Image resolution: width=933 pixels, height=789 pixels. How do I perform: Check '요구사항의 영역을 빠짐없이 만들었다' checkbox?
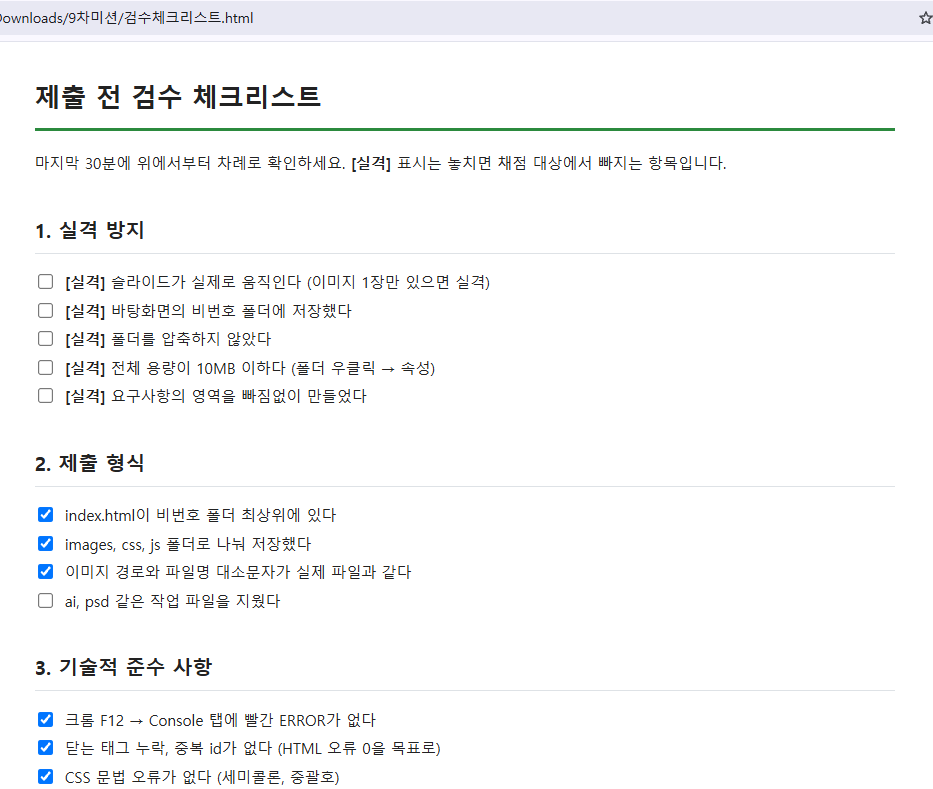point(45,396)
